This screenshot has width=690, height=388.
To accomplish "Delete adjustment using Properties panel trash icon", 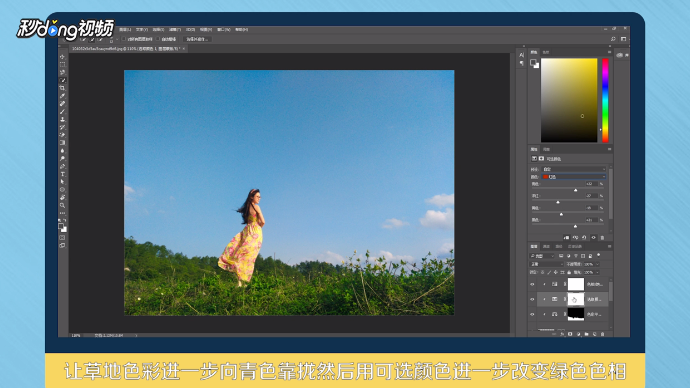I will tap(602, 238).
